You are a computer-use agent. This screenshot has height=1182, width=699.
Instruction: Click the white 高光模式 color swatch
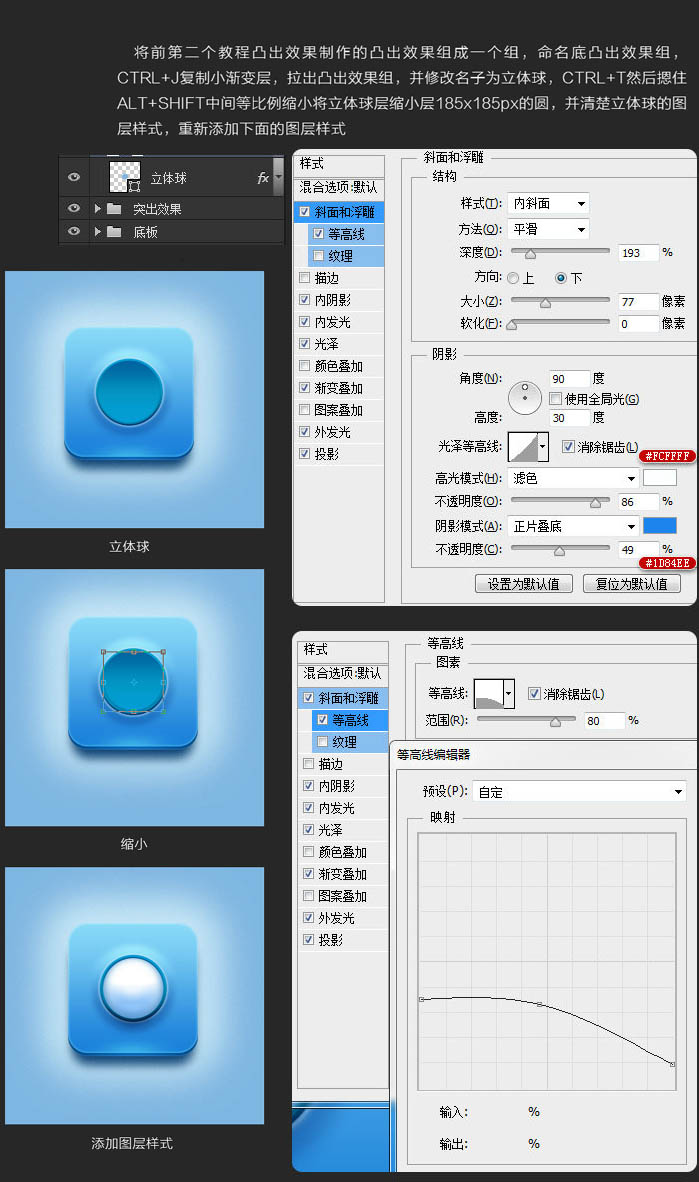click(x=660, y=478)
